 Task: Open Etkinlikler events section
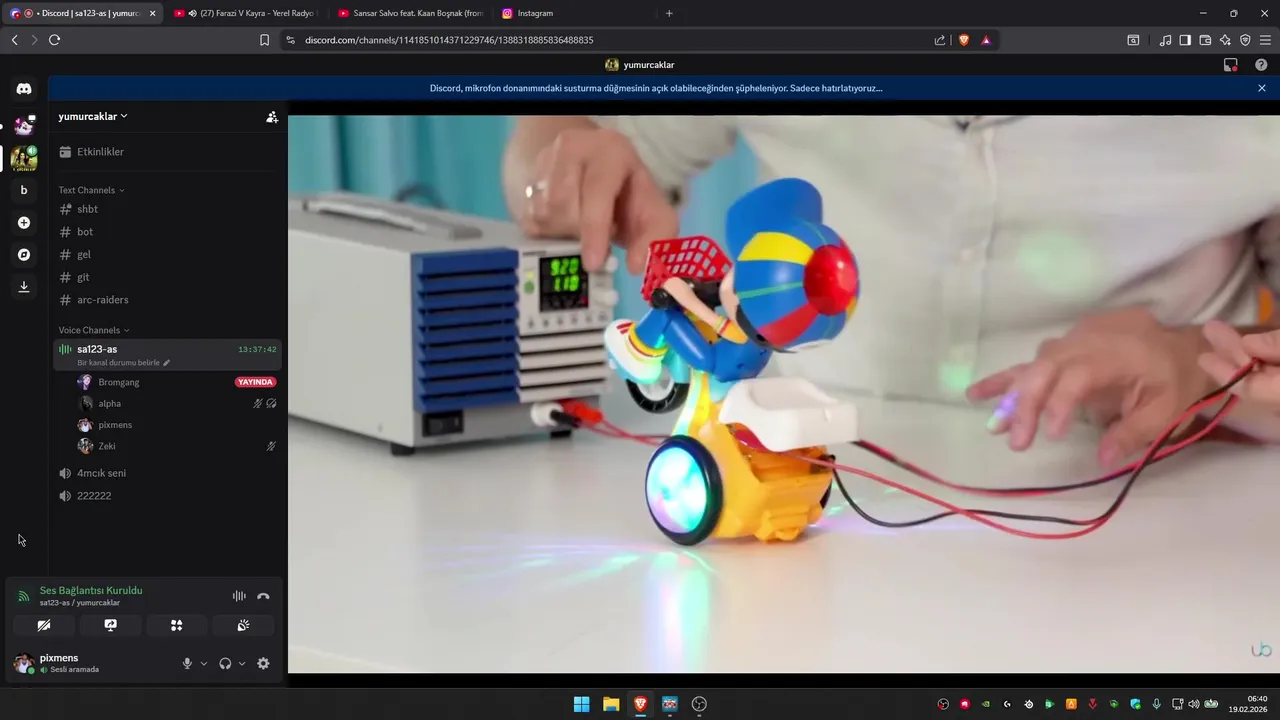click(167, 152)
